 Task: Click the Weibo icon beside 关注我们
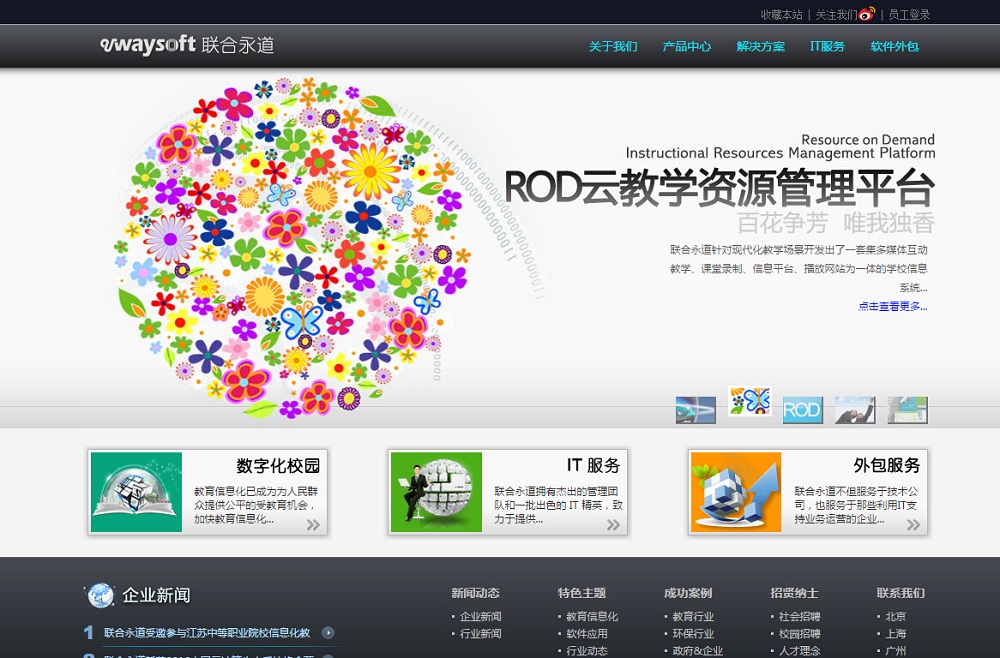[867, 13]
